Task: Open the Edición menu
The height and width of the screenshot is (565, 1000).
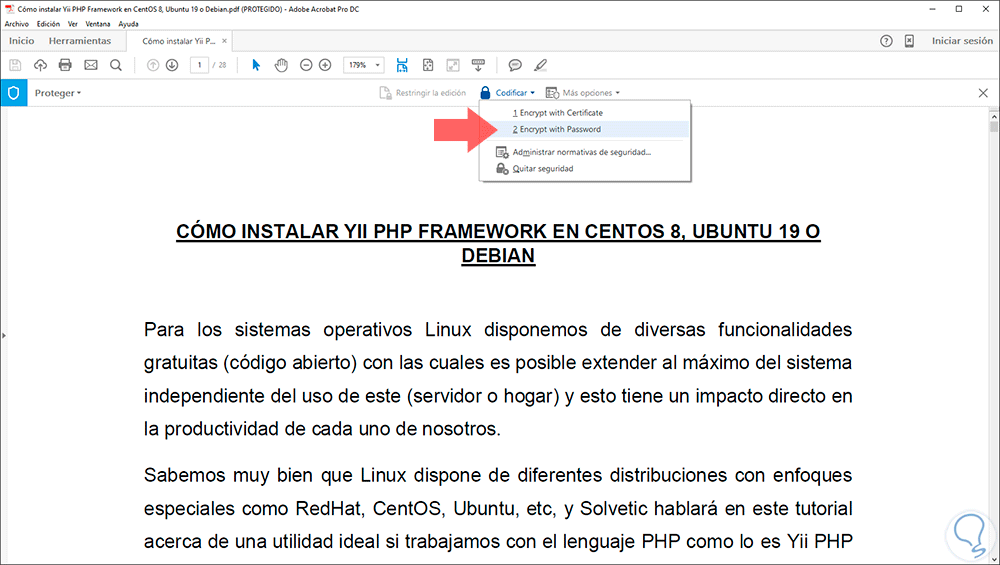Action: tap(48, 24)
